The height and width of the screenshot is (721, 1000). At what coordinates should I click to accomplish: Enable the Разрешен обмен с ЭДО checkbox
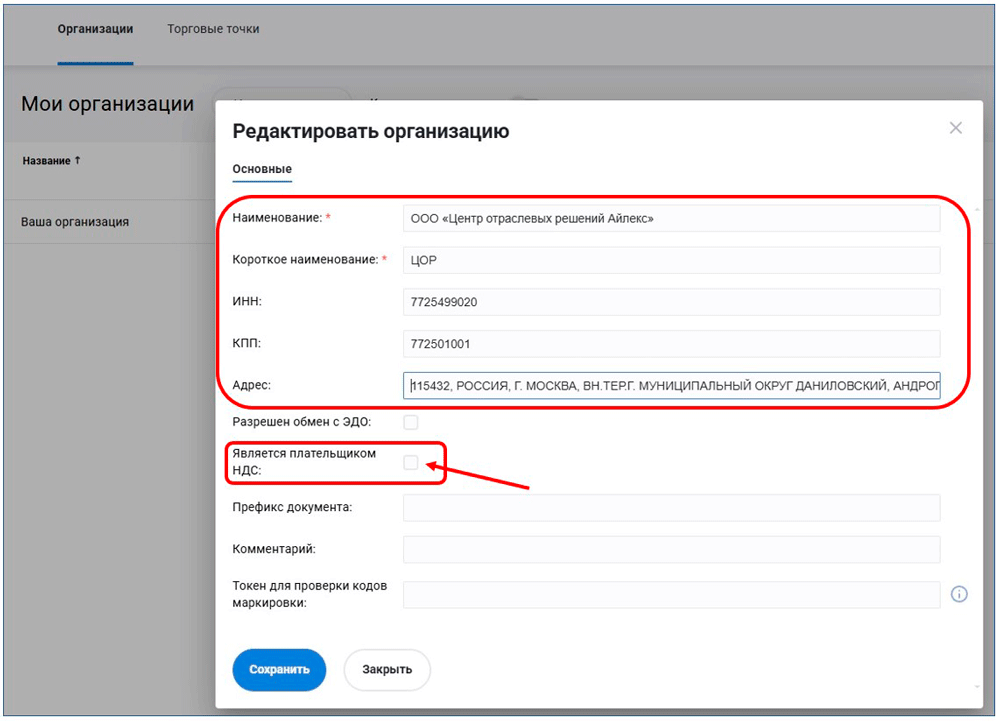(411, 422)
